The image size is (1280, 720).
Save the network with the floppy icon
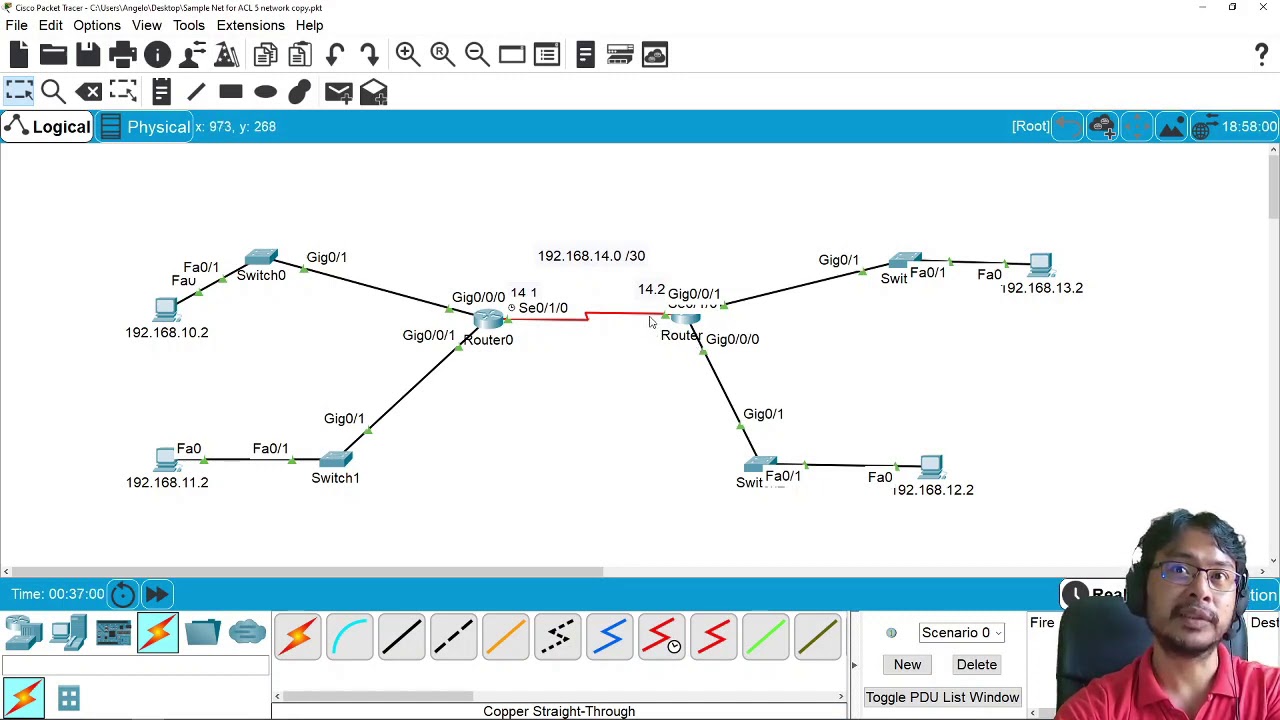[x=87, y=55]
